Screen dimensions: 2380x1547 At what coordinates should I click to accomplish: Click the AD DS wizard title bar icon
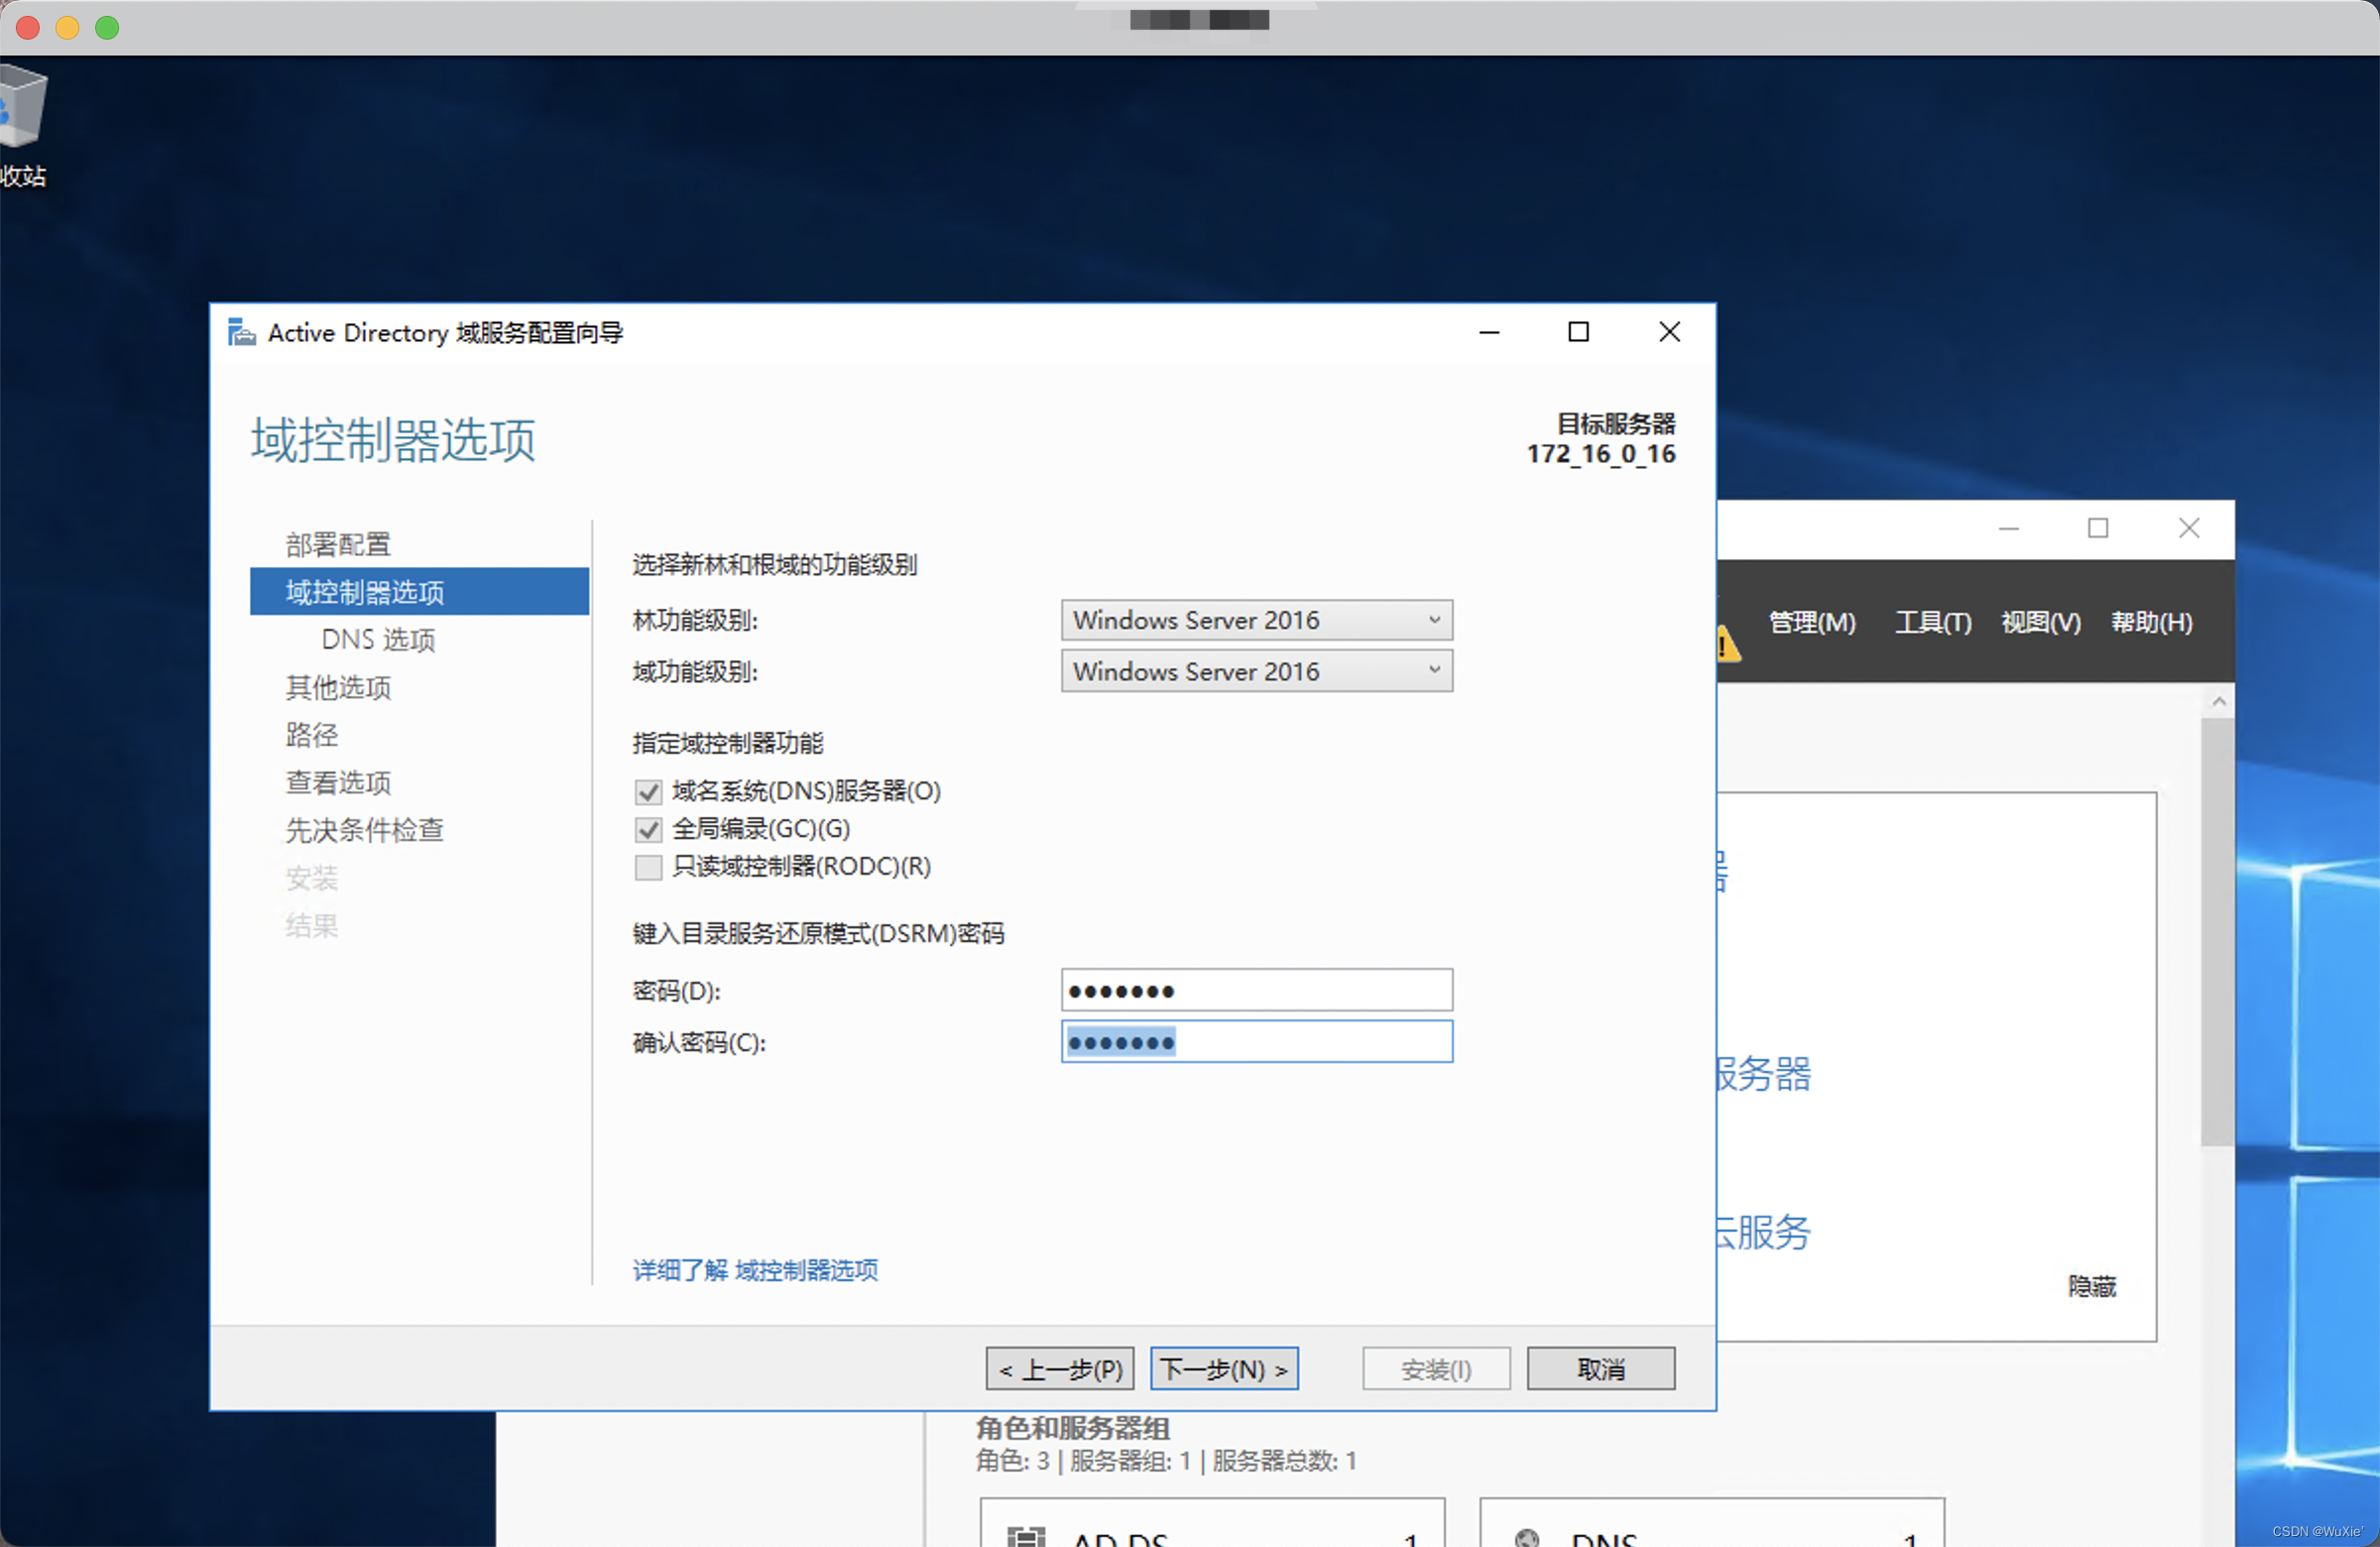coord(241,332)
